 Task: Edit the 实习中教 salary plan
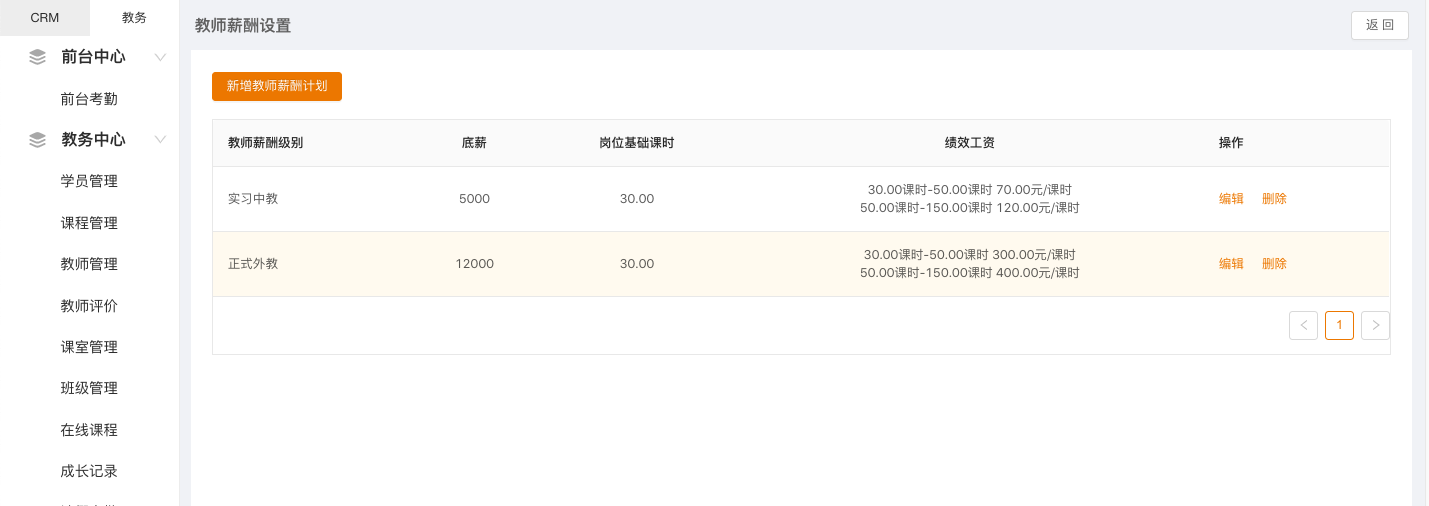[x=1231, y=199]
